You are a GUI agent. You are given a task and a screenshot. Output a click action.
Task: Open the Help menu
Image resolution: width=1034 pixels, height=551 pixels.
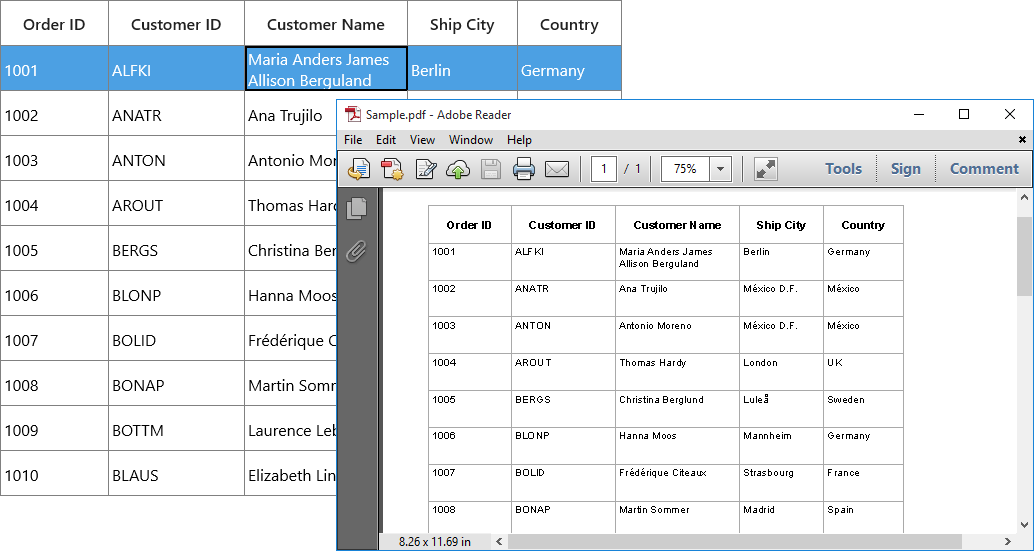[x=519, y=140]
